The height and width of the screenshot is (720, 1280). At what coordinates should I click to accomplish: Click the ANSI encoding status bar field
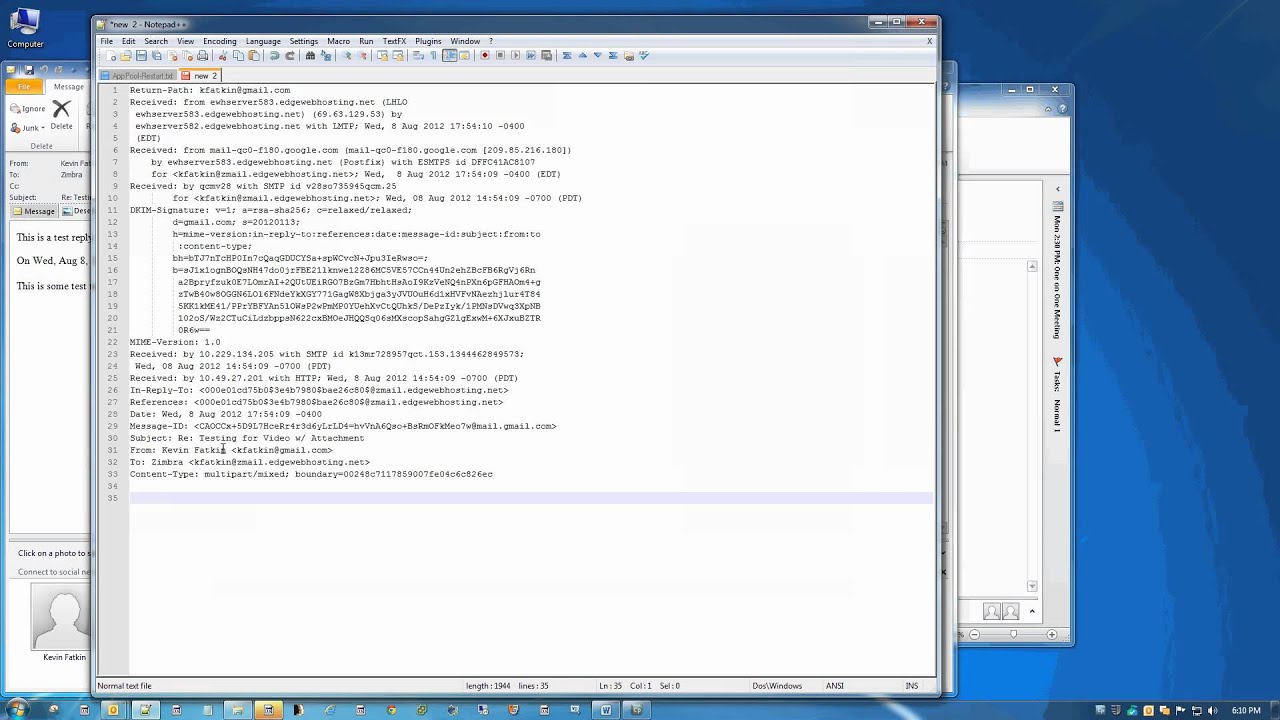pos(834,686)
